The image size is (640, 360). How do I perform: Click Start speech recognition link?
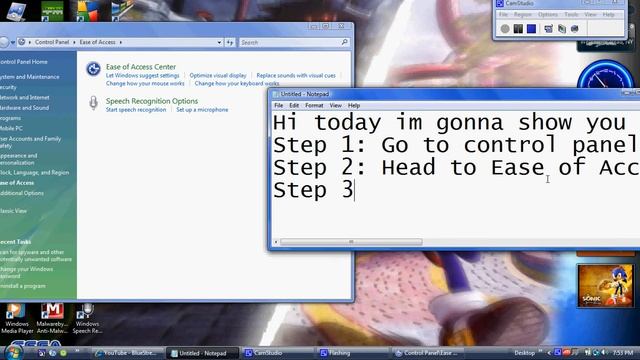coord(136,110)
